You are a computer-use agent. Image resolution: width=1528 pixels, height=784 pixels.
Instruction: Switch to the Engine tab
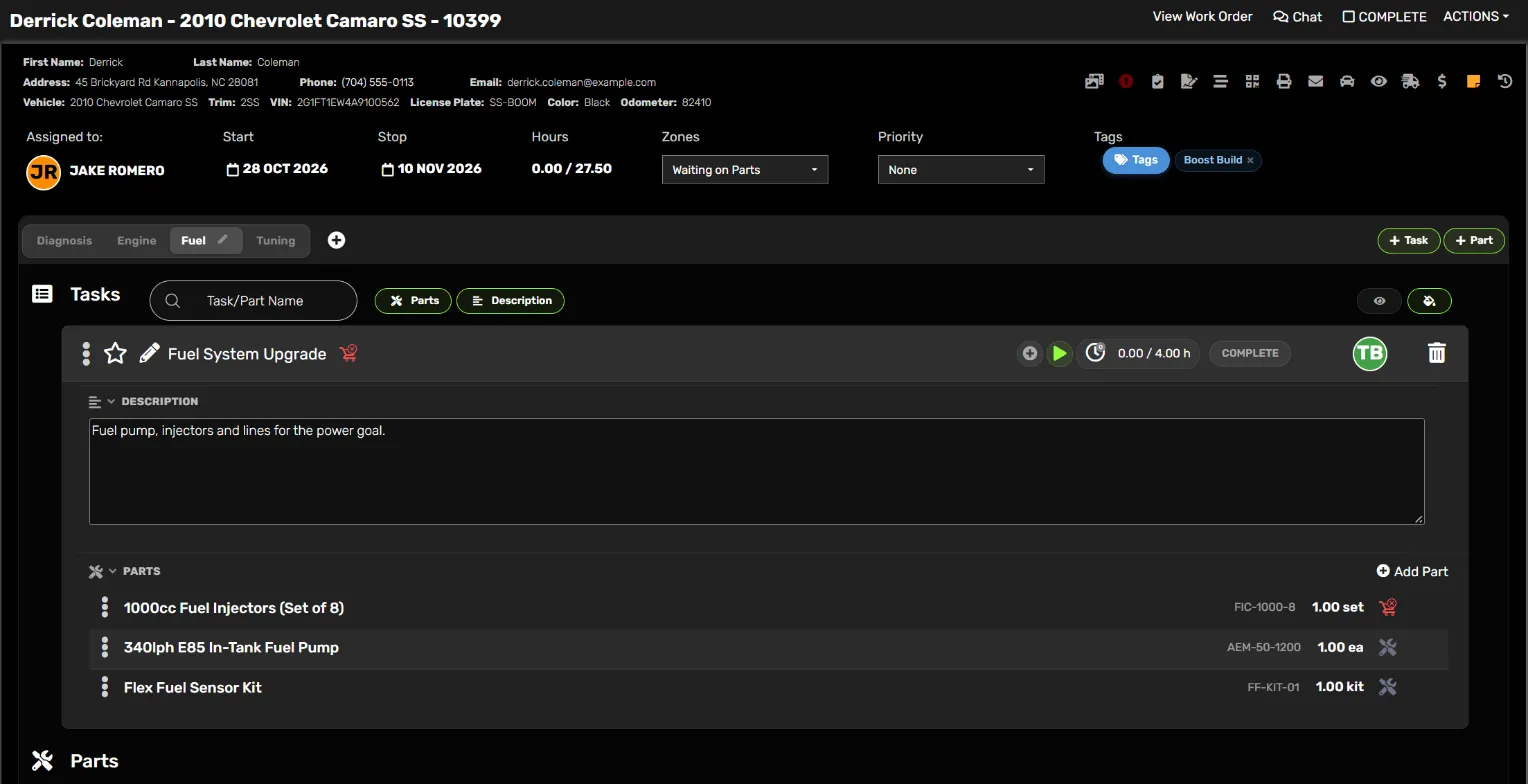tap(136, 240)
